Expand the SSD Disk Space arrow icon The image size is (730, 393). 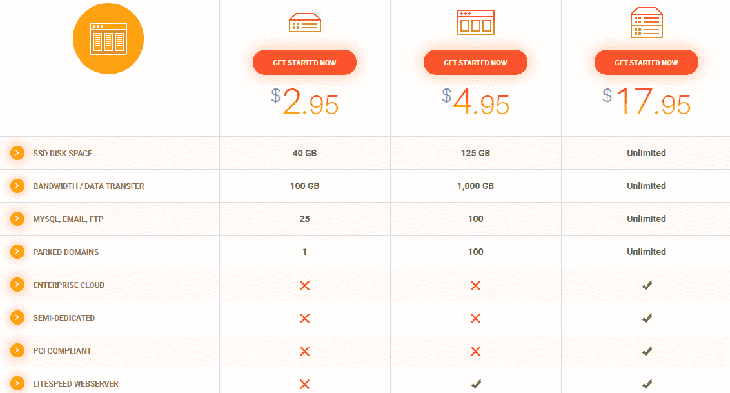[x=17, y=153]
